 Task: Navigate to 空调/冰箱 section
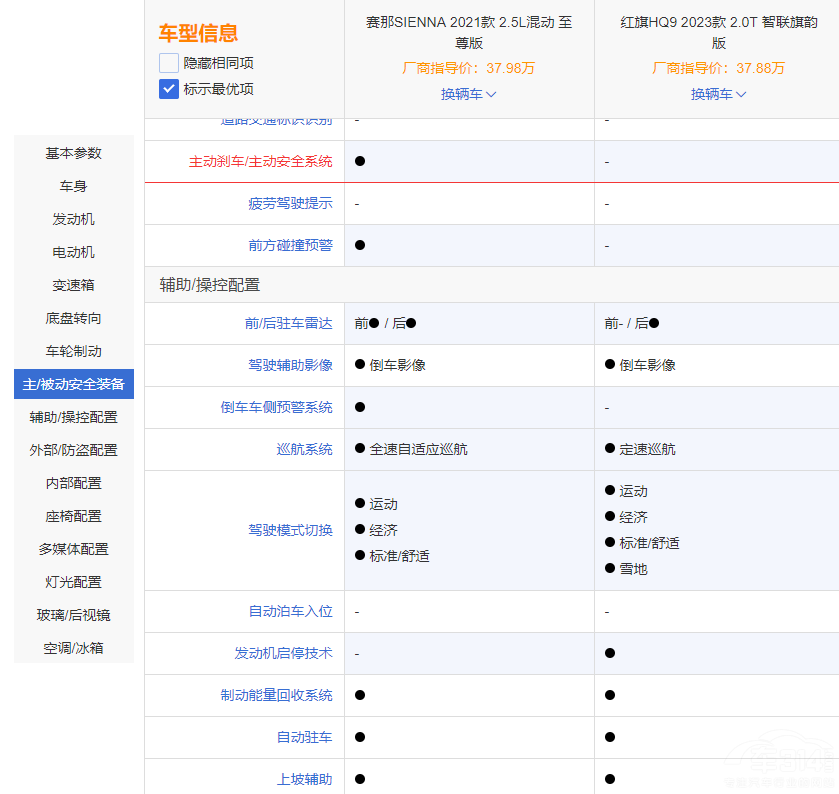(74, 648)
